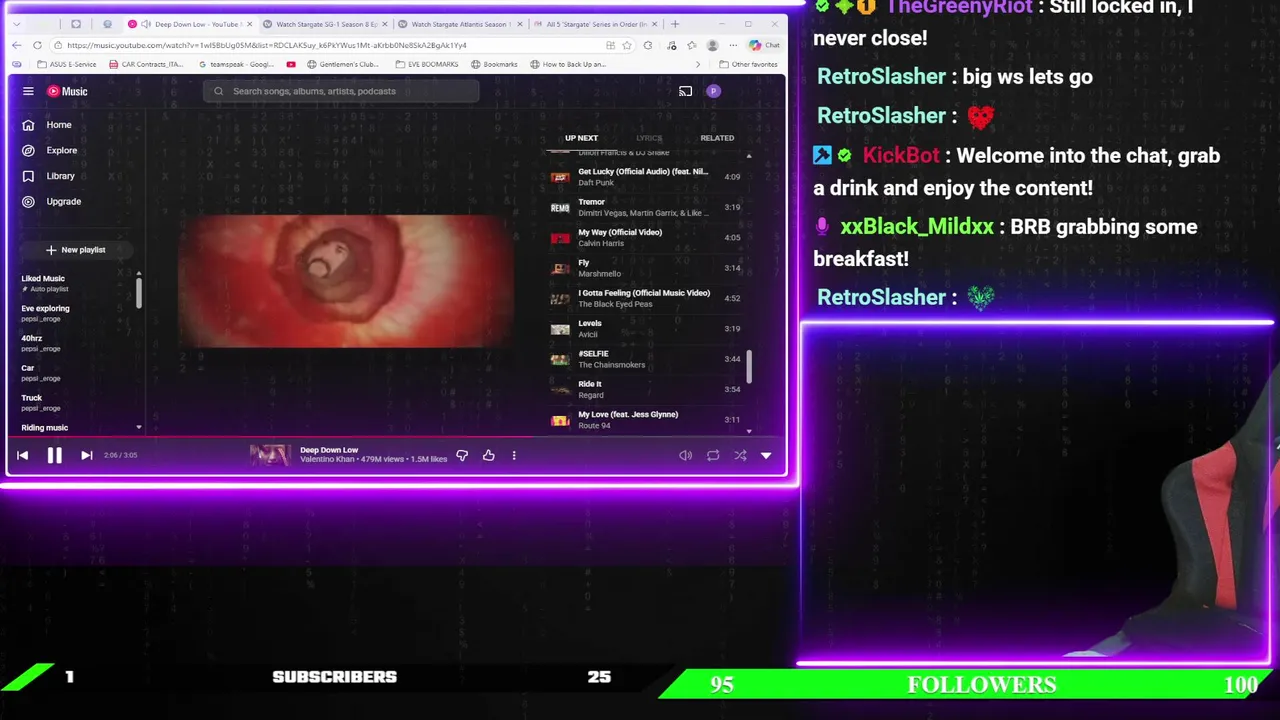Play Ride It by Regard
This screenshot has height=720, width=1280.
pos(645,389)
